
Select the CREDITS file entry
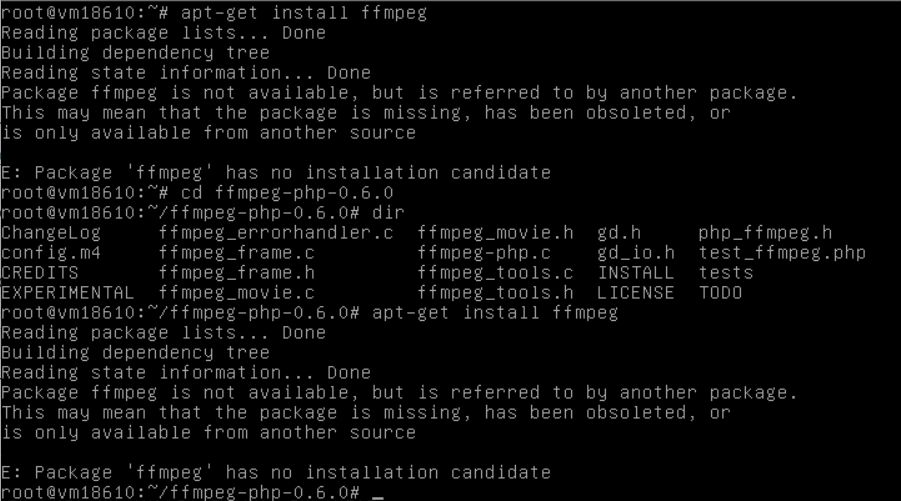tap(40, 272)
